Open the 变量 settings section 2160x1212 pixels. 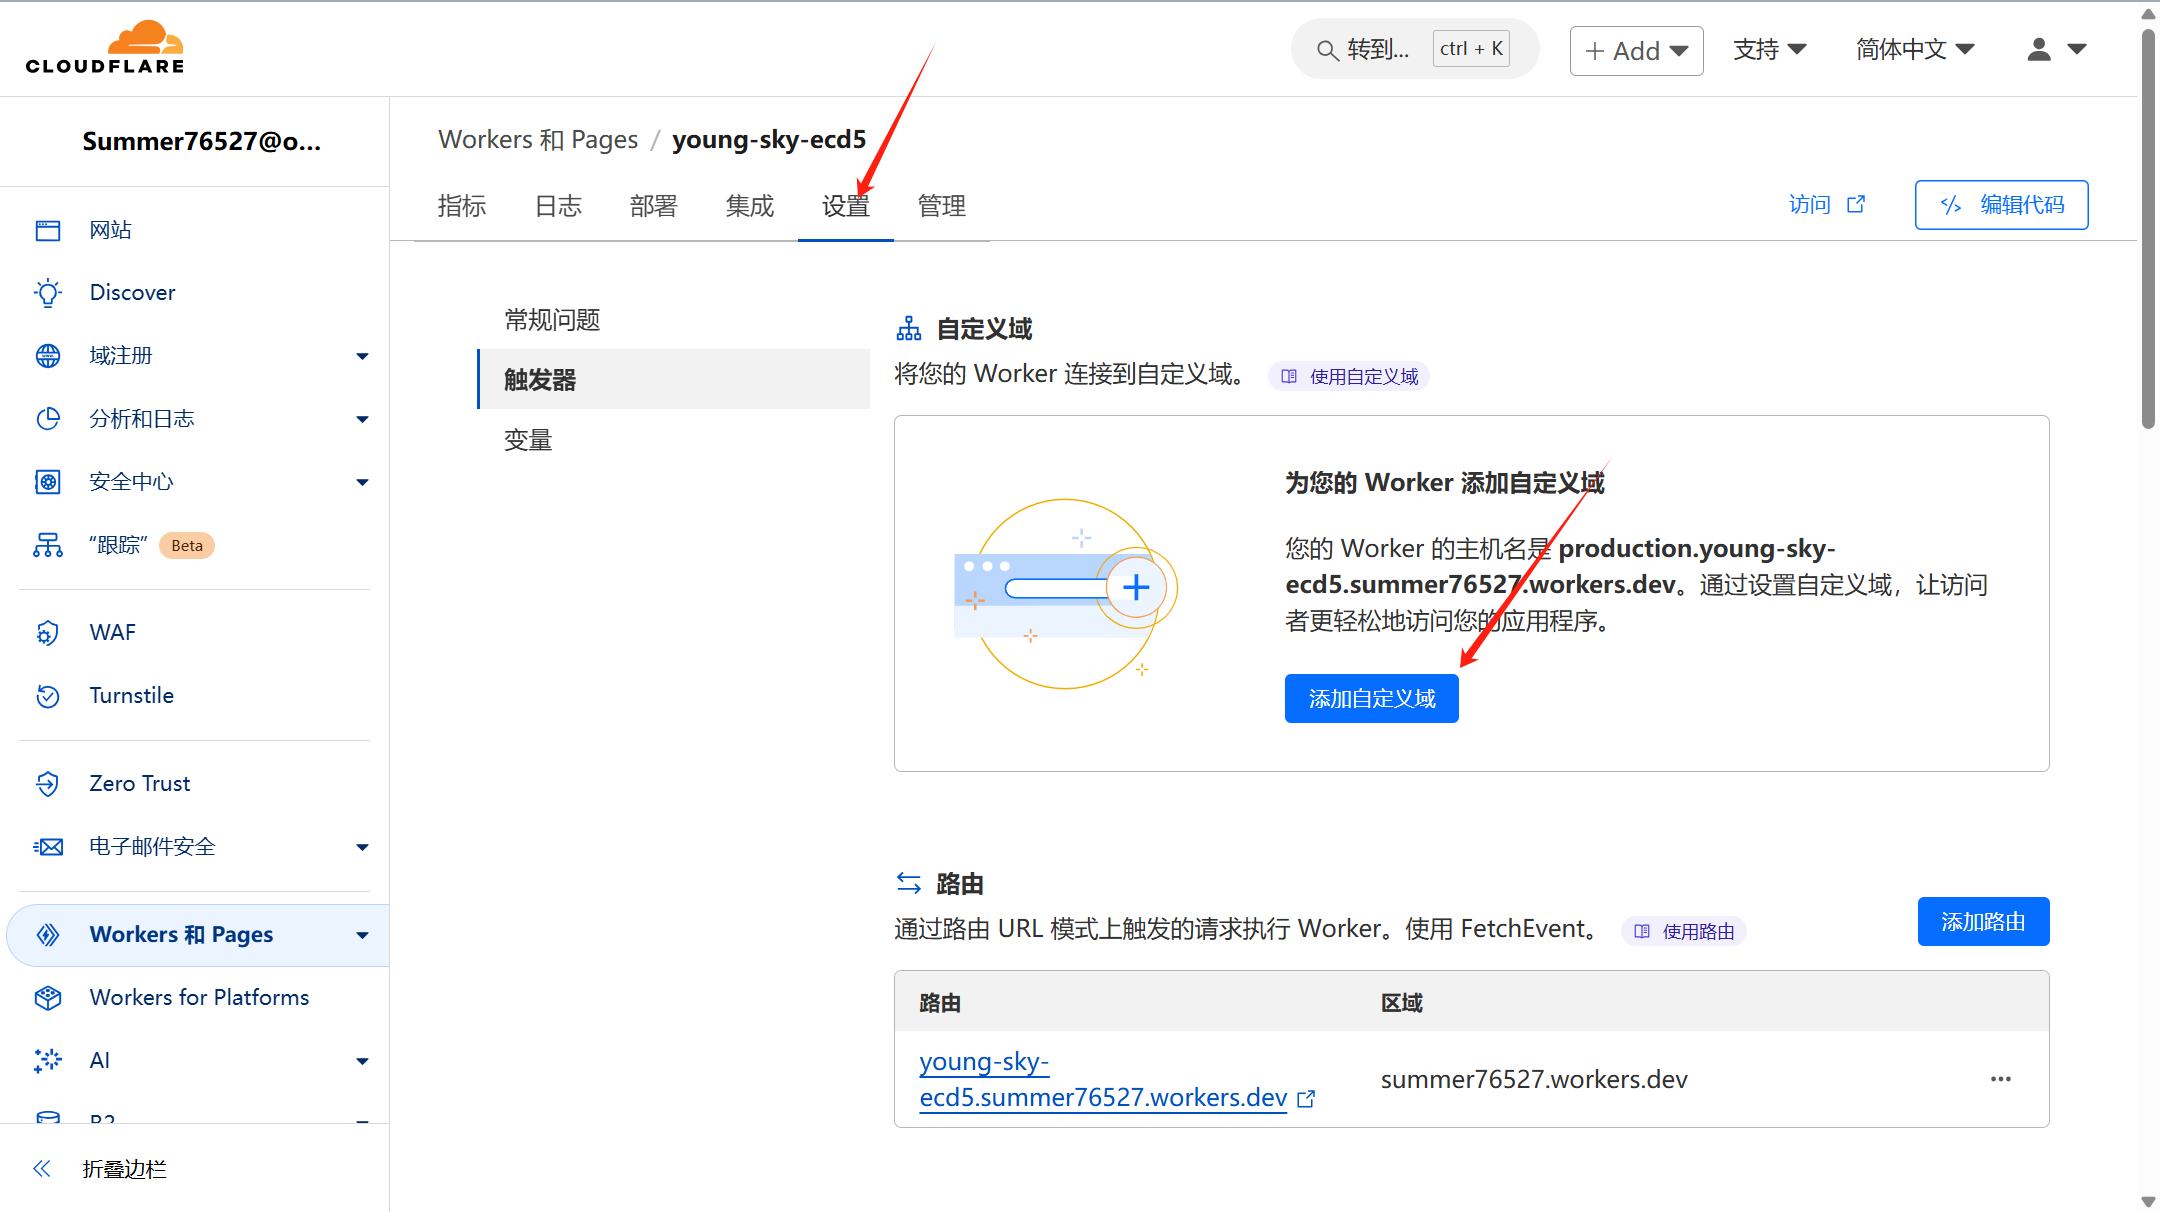tap(528, 439)
